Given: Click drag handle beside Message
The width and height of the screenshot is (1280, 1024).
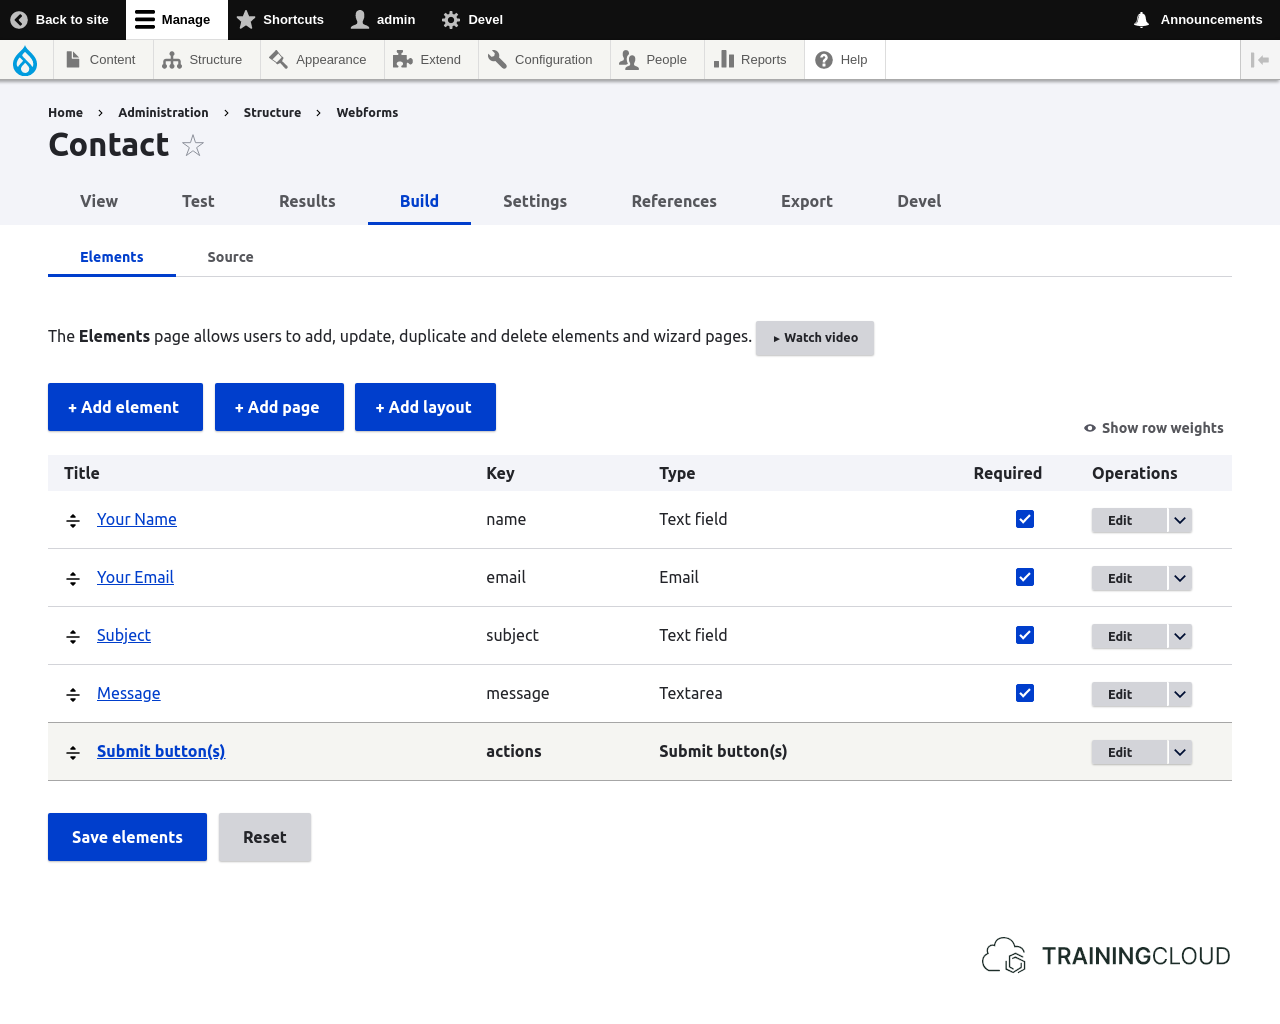Looking at the screenshot, I should 73,695.
